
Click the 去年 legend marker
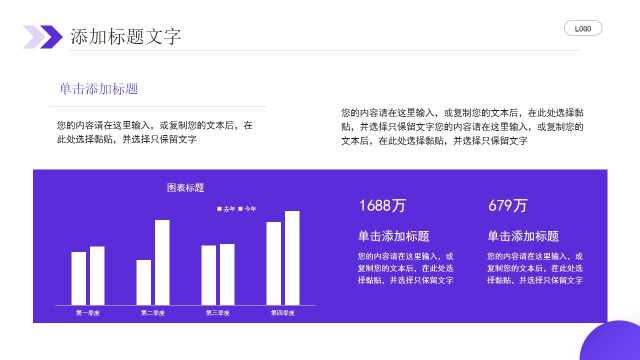pyautogui.click(x=219, y=209)
